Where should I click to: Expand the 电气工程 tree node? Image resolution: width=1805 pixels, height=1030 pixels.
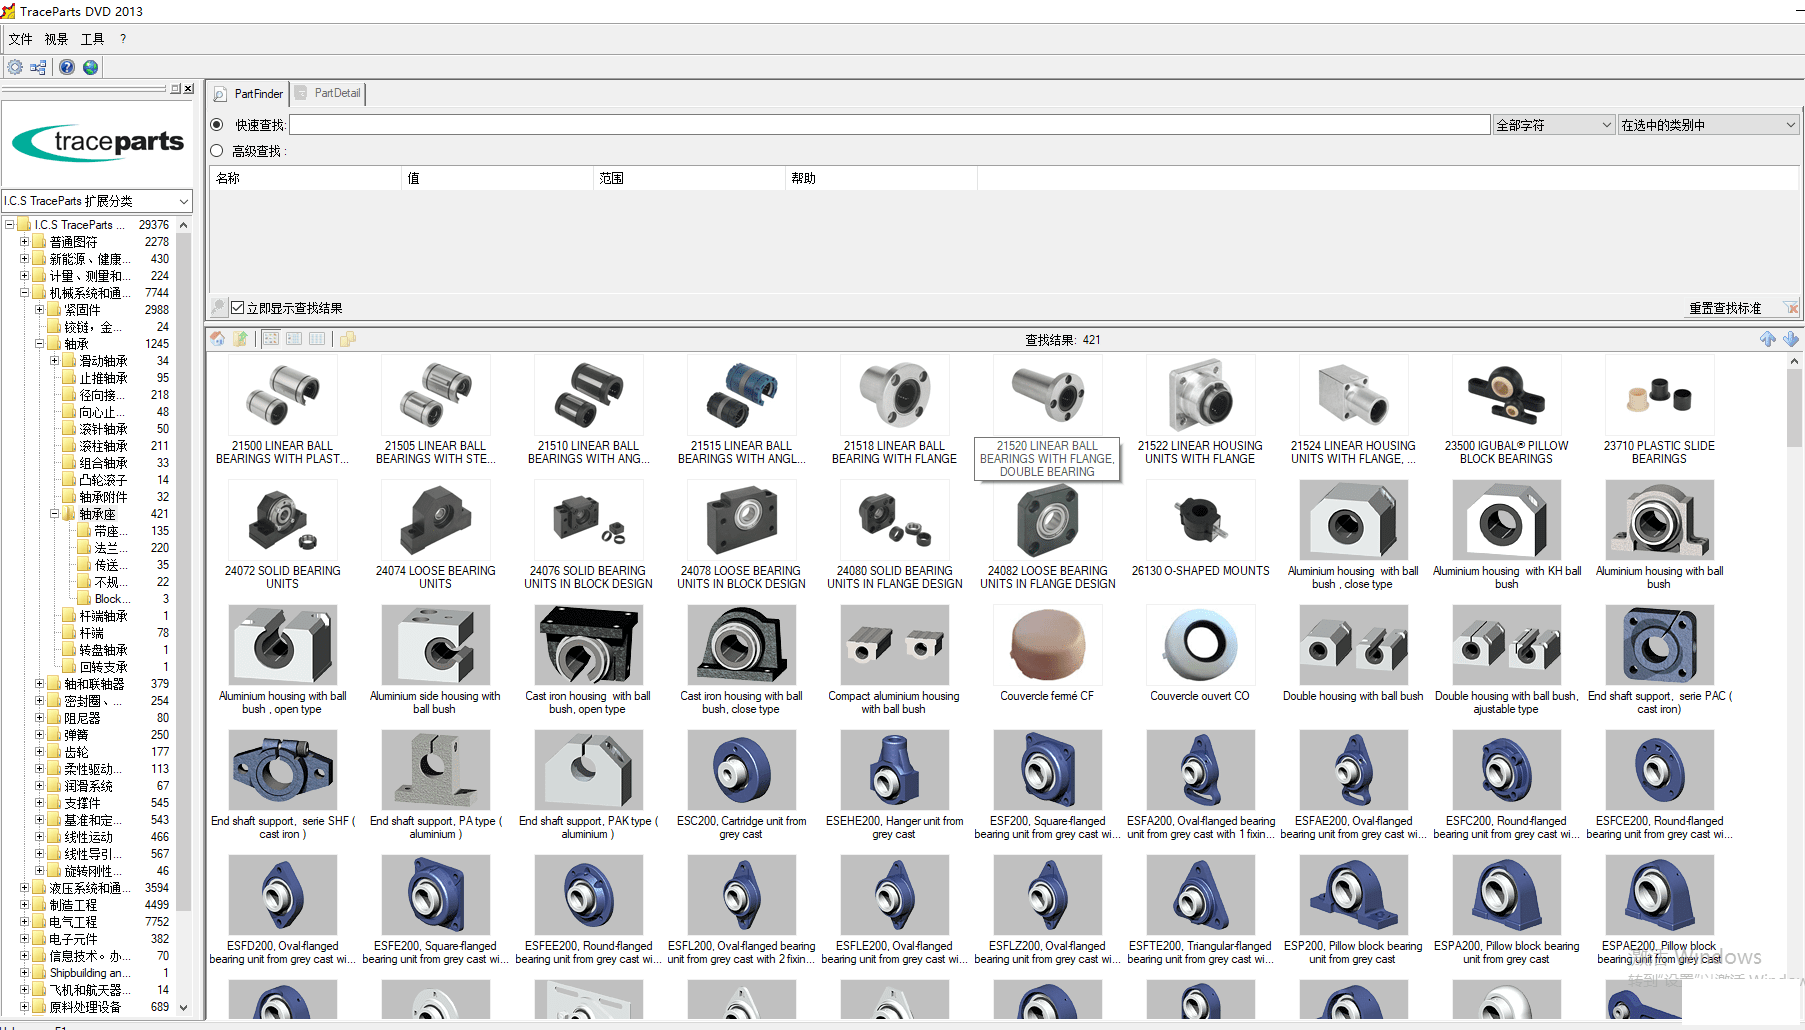(25, 922)
